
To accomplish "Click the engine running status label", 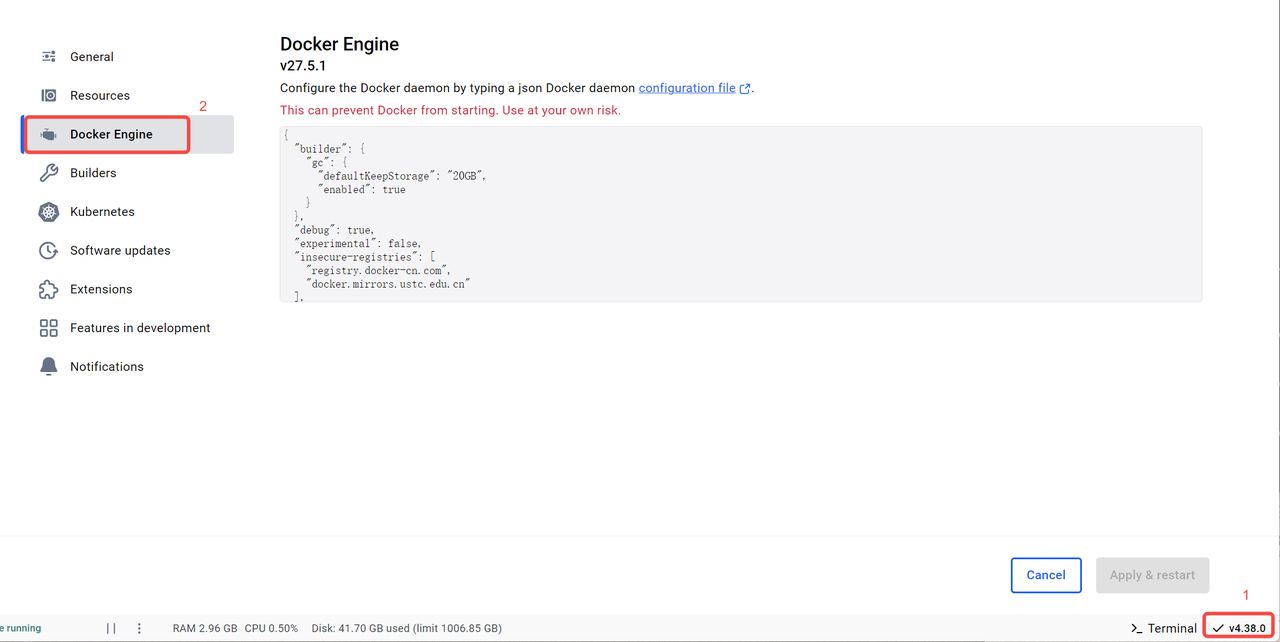I will (21, 628).
